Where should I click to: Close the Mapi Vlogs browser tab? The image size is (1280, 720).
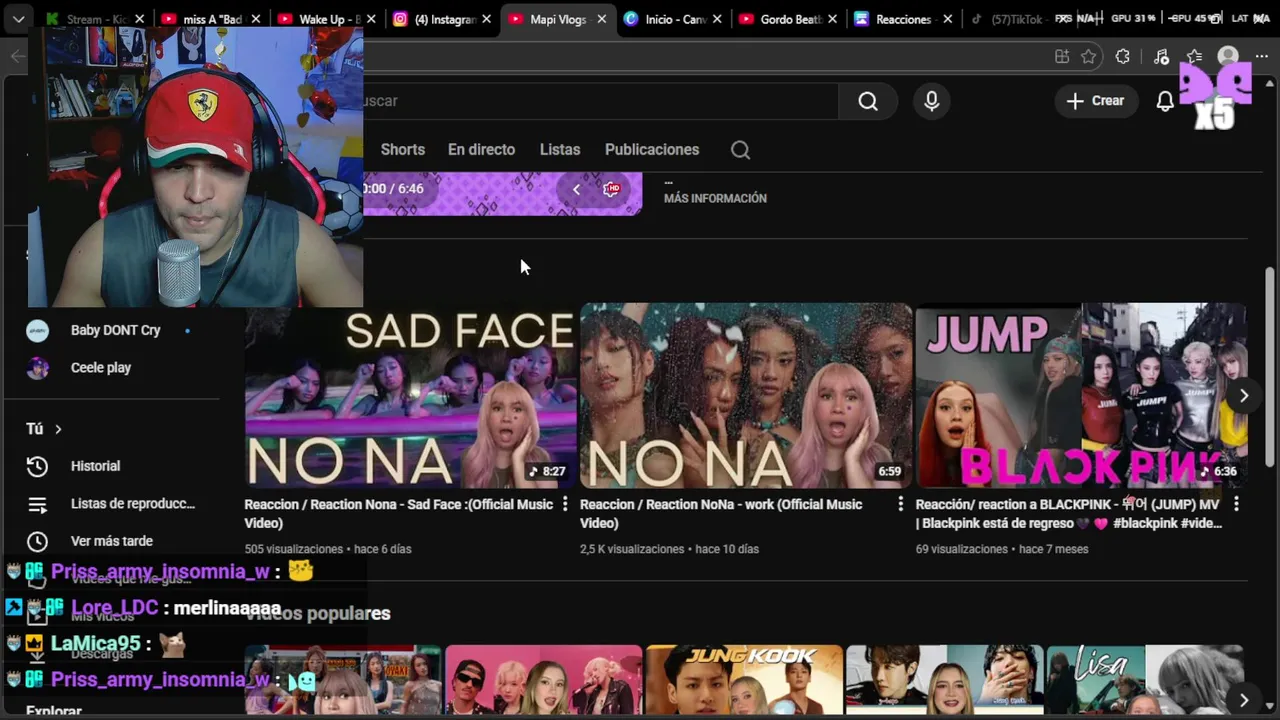point(601,19)
